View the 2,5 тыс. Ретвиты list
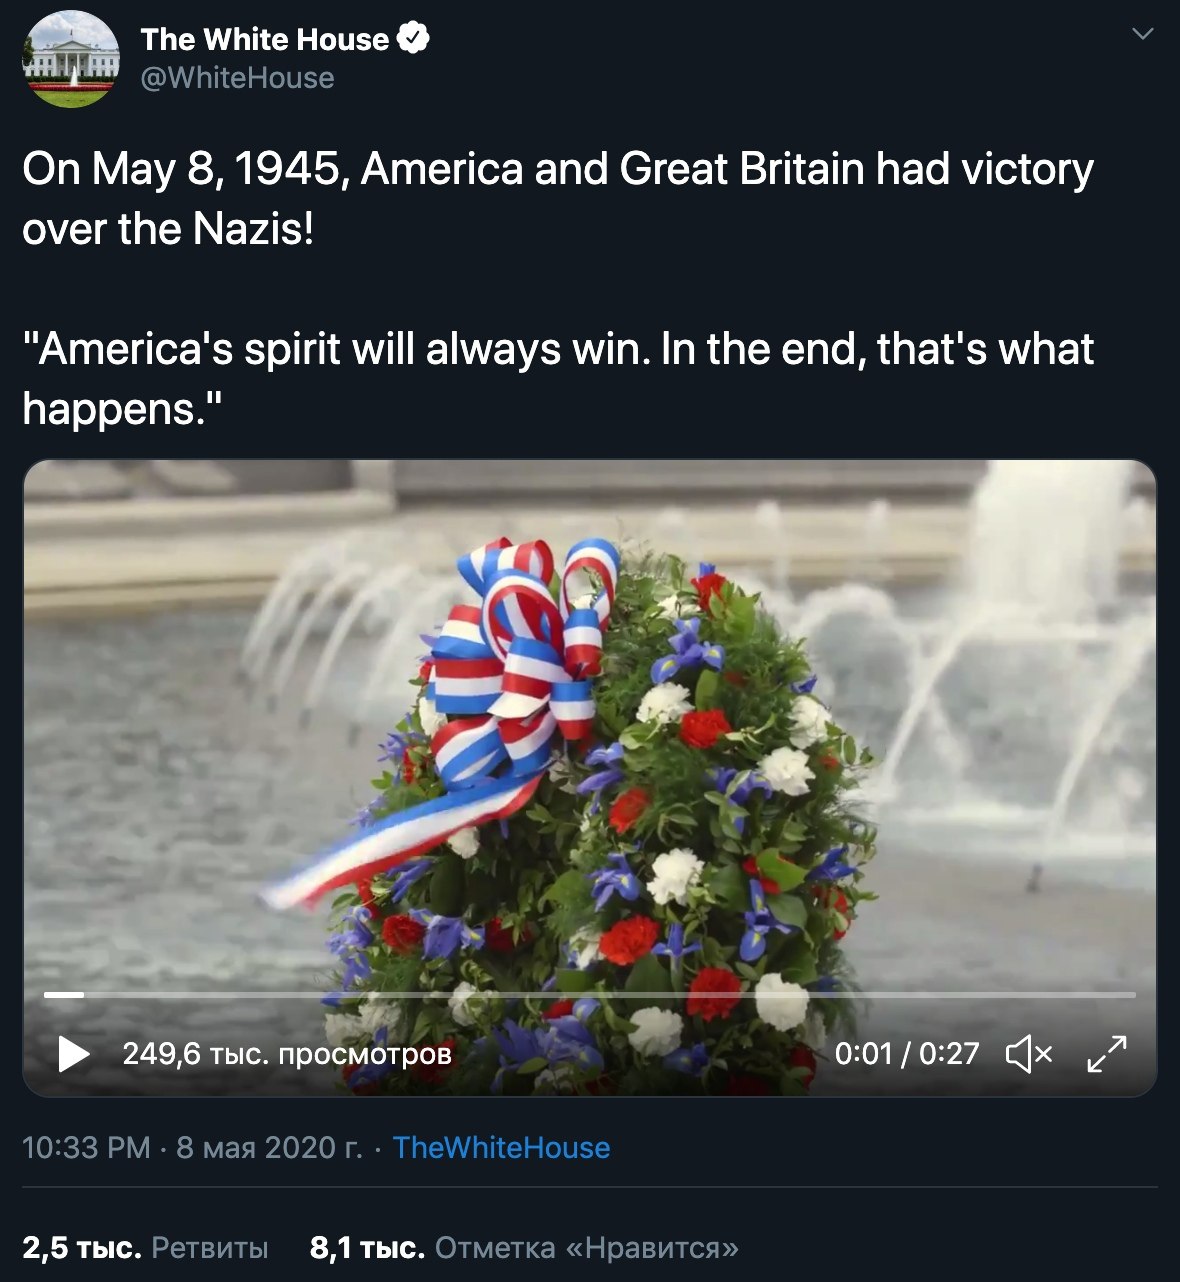This screenshot has height=1282, width=1180. click(x=146, y=1247)
